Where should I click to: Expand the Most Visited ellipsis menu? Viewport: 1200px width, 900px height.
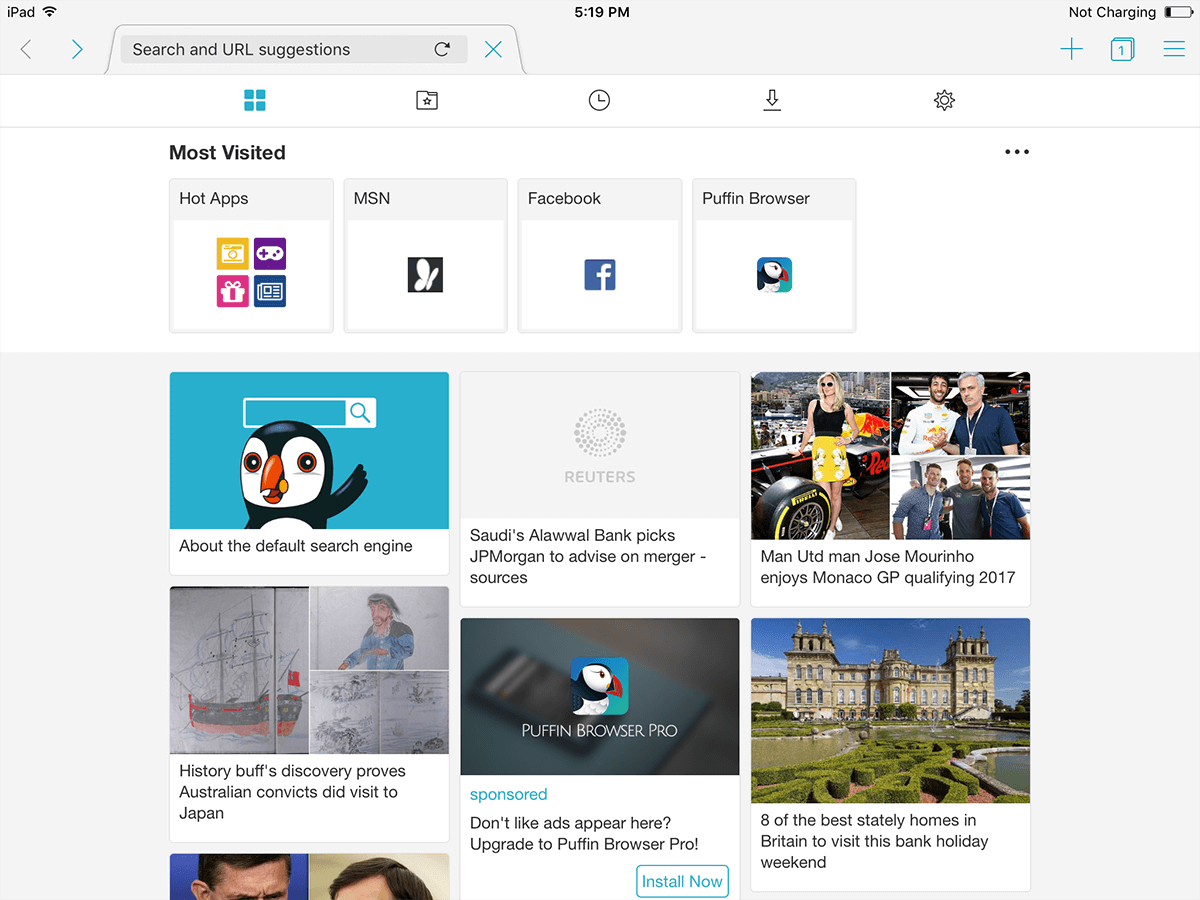pyautogui.click(x=1016, y=151)
